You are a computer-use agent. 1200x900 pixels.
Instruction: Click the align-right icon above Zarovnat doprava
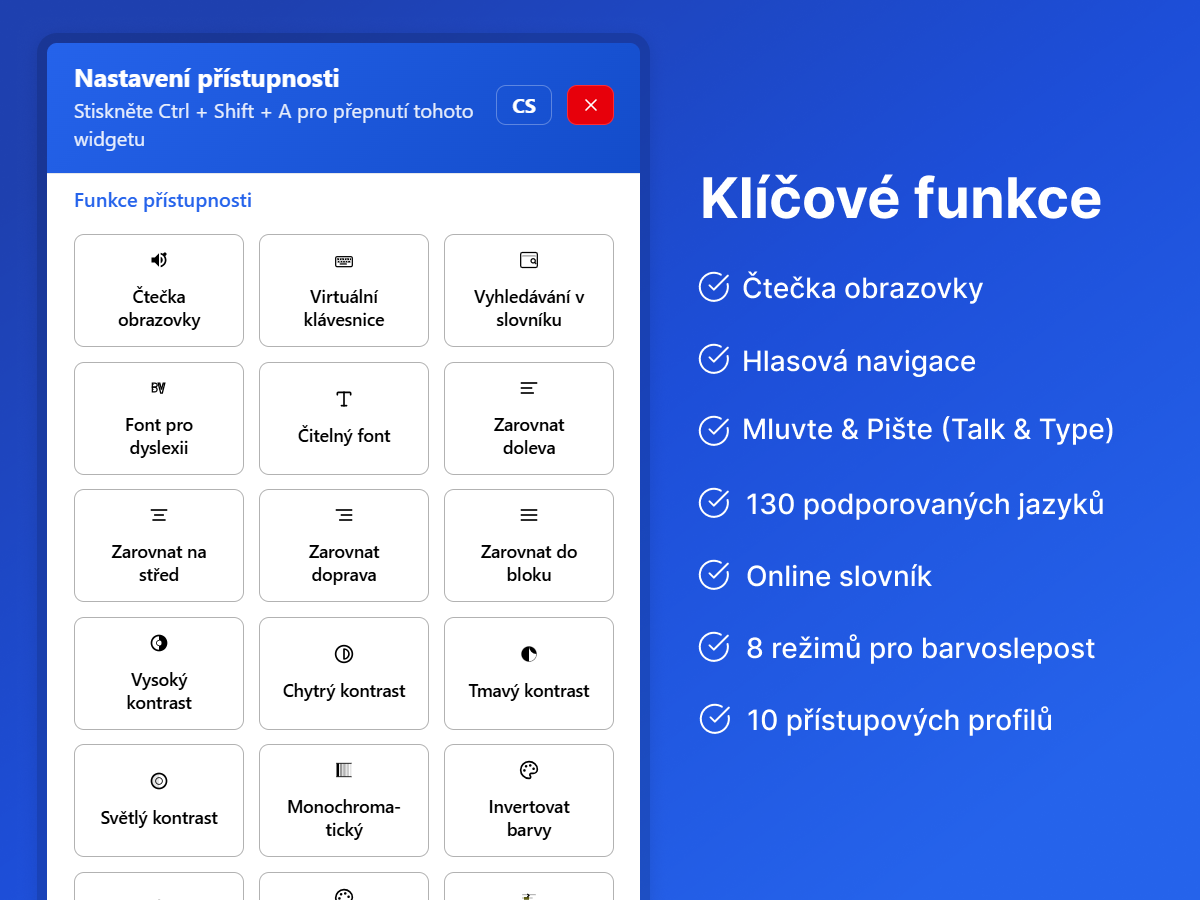pyautogui.click(x=344, y=515)
